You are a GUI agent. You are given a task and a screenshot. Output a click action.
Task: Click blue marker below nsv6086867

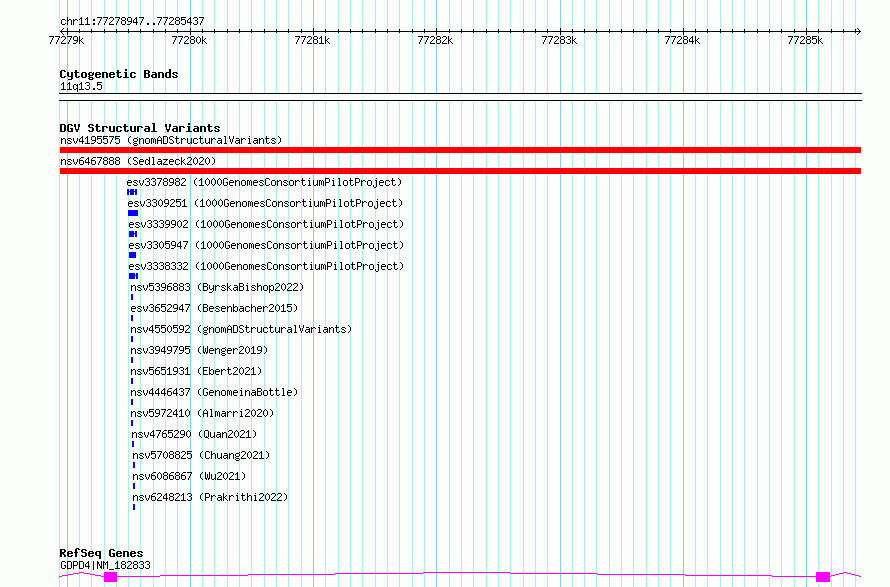(134, 486)
